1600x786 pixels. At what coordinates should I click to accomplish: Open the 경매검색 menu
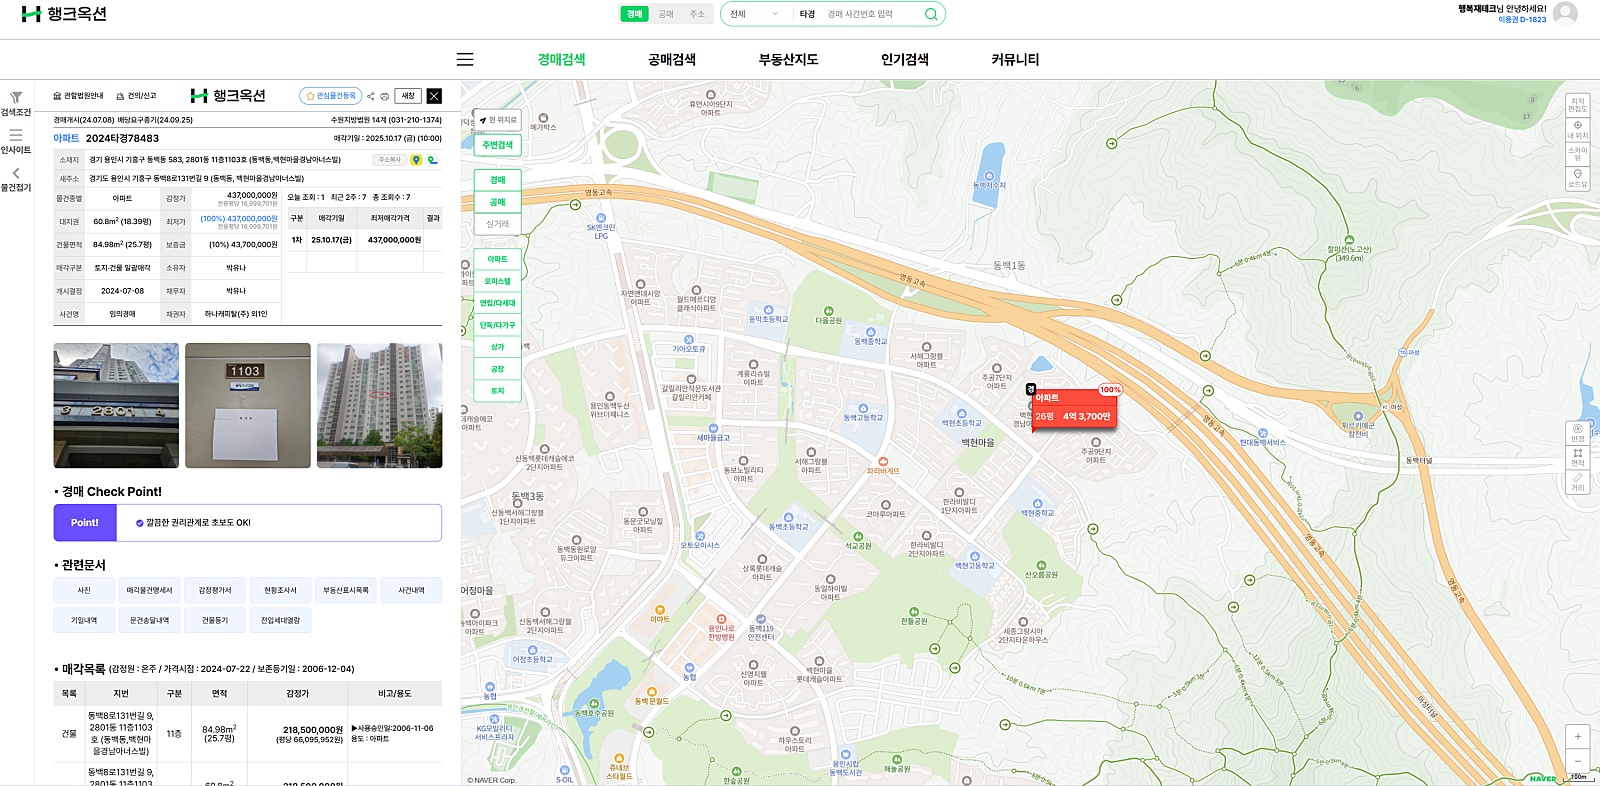point(561,60)
